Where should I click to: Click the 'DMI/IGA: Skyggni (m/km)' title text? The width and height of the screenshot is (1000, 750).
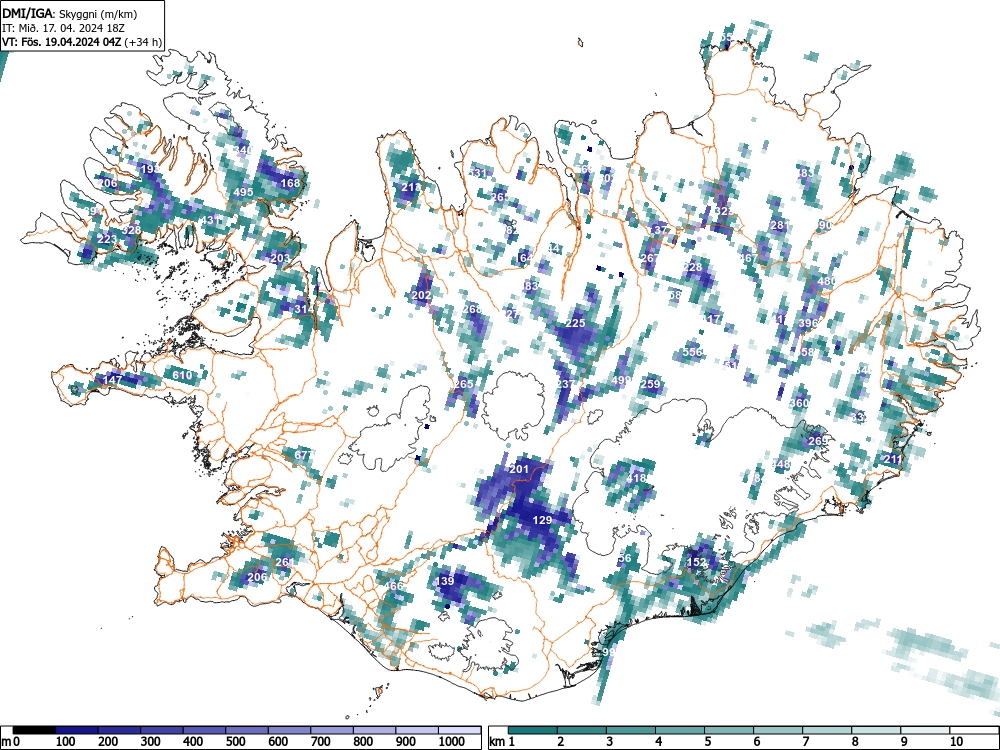click(x=70, y=13)
